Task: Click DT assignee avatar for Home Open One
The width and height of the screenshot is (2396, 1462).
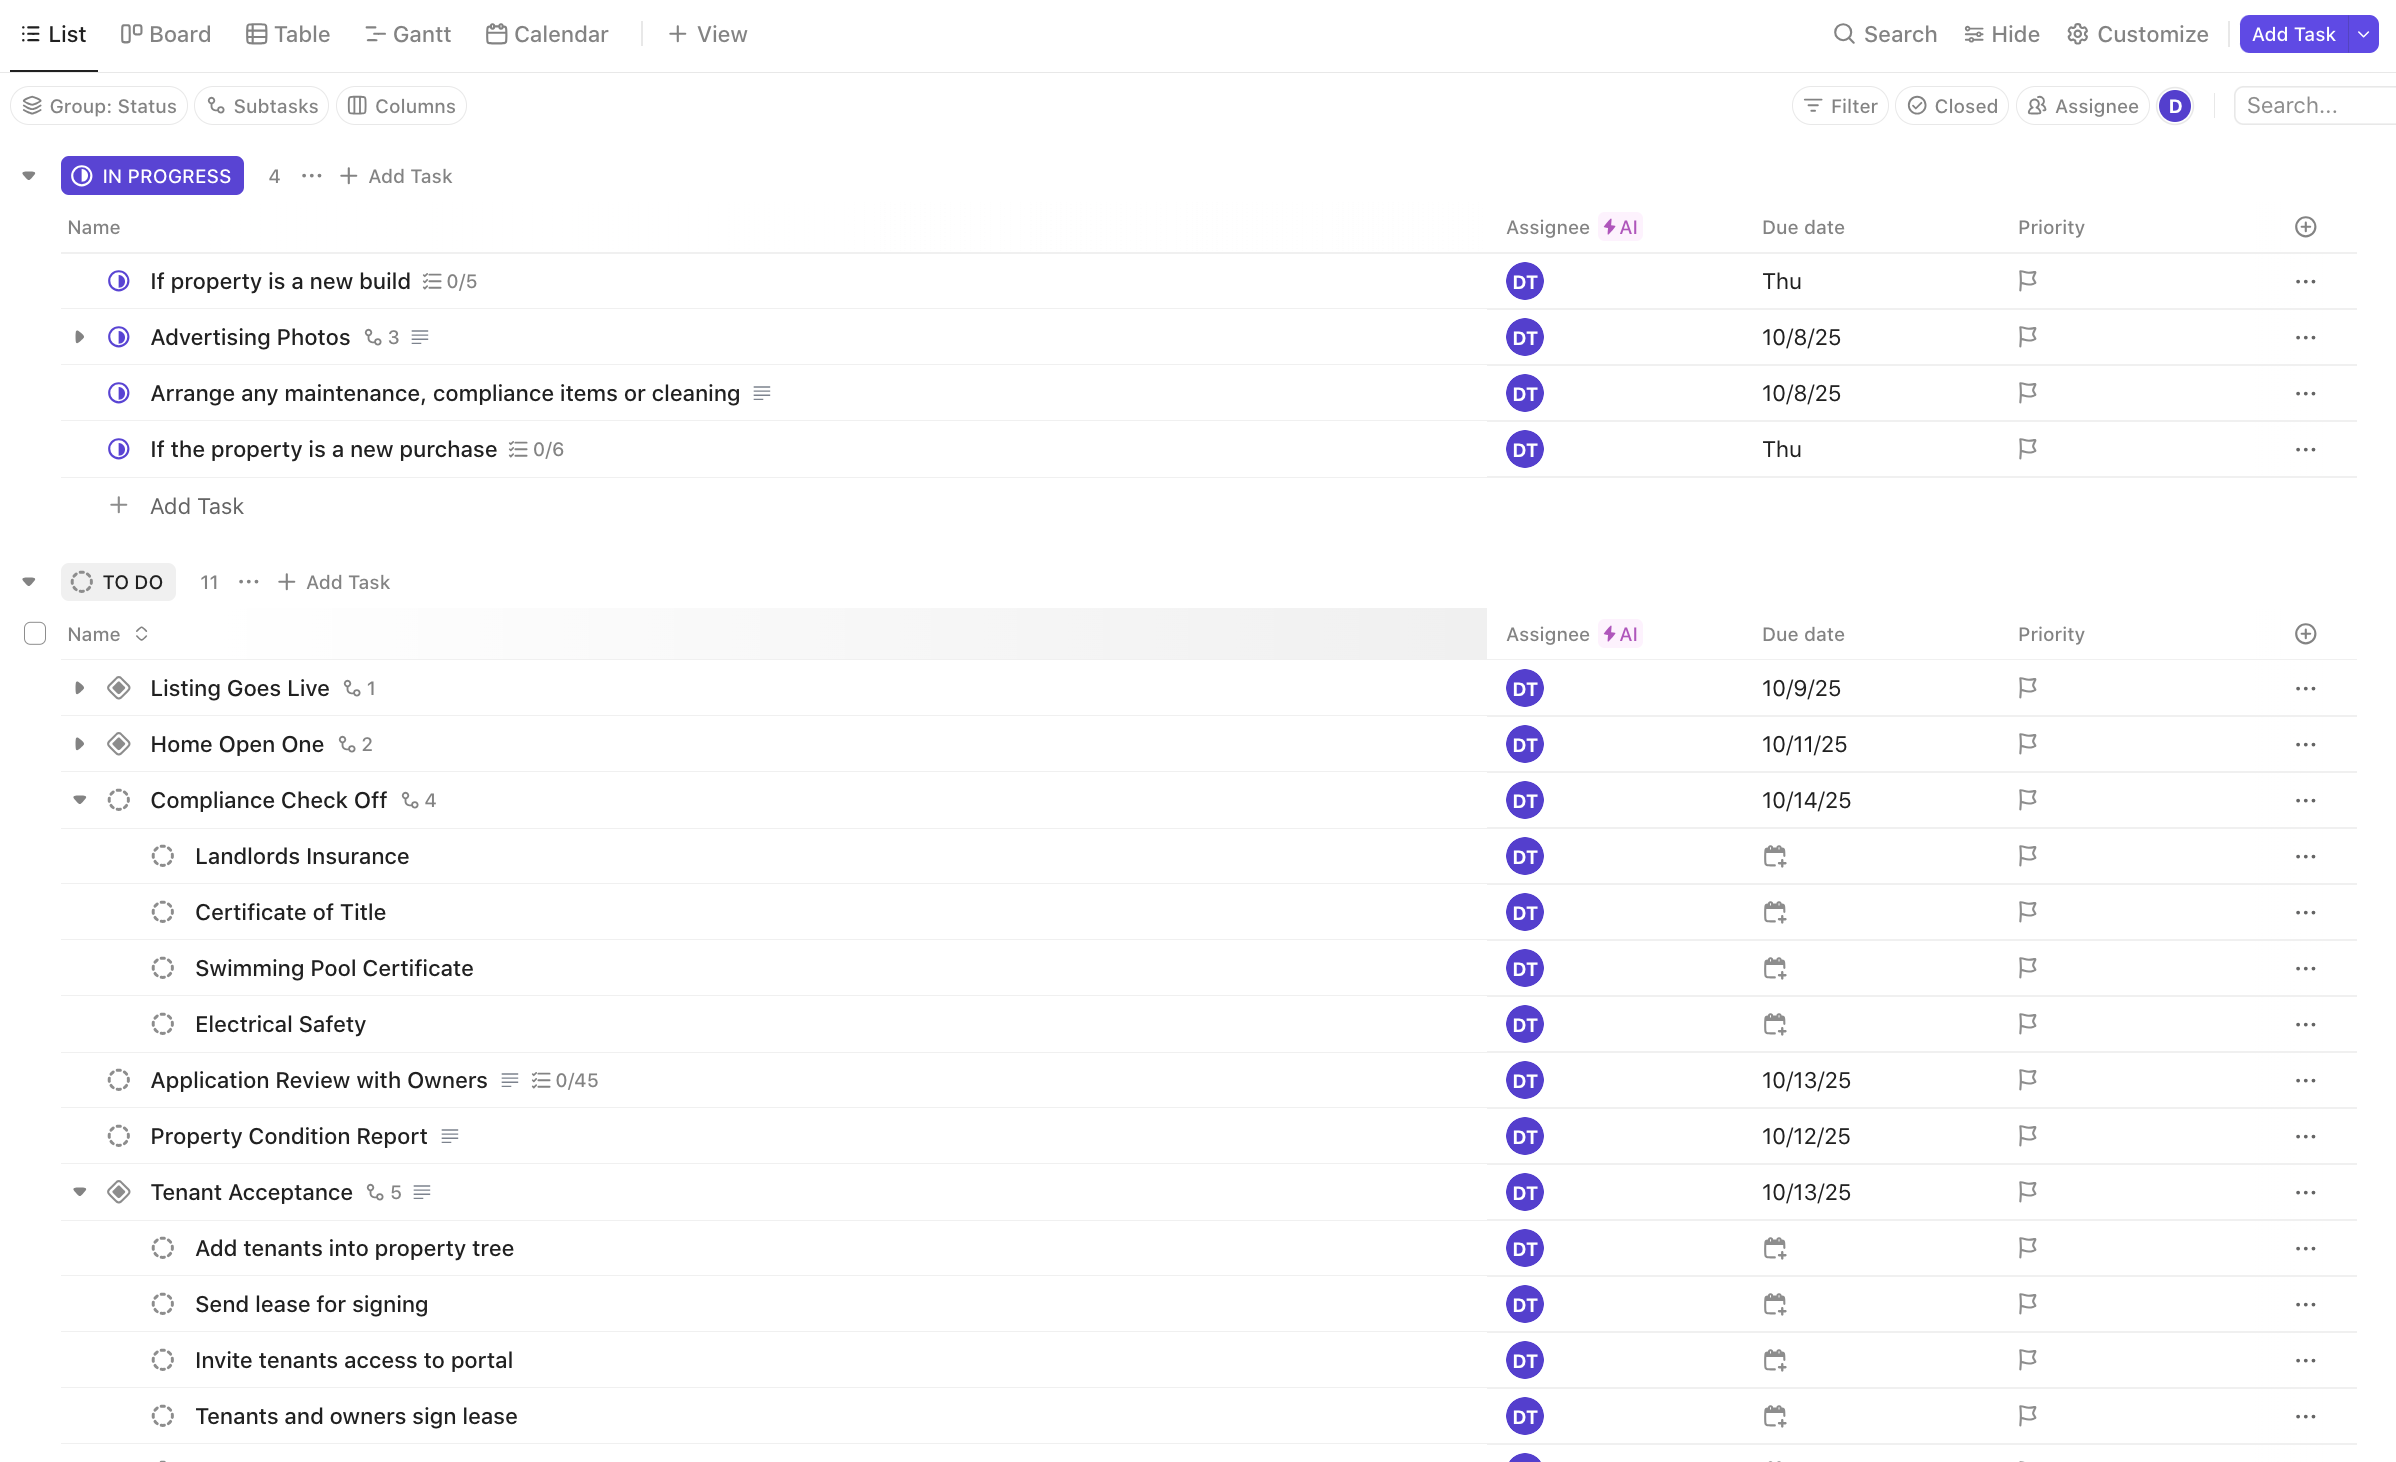Action: tap(1524, 744)
